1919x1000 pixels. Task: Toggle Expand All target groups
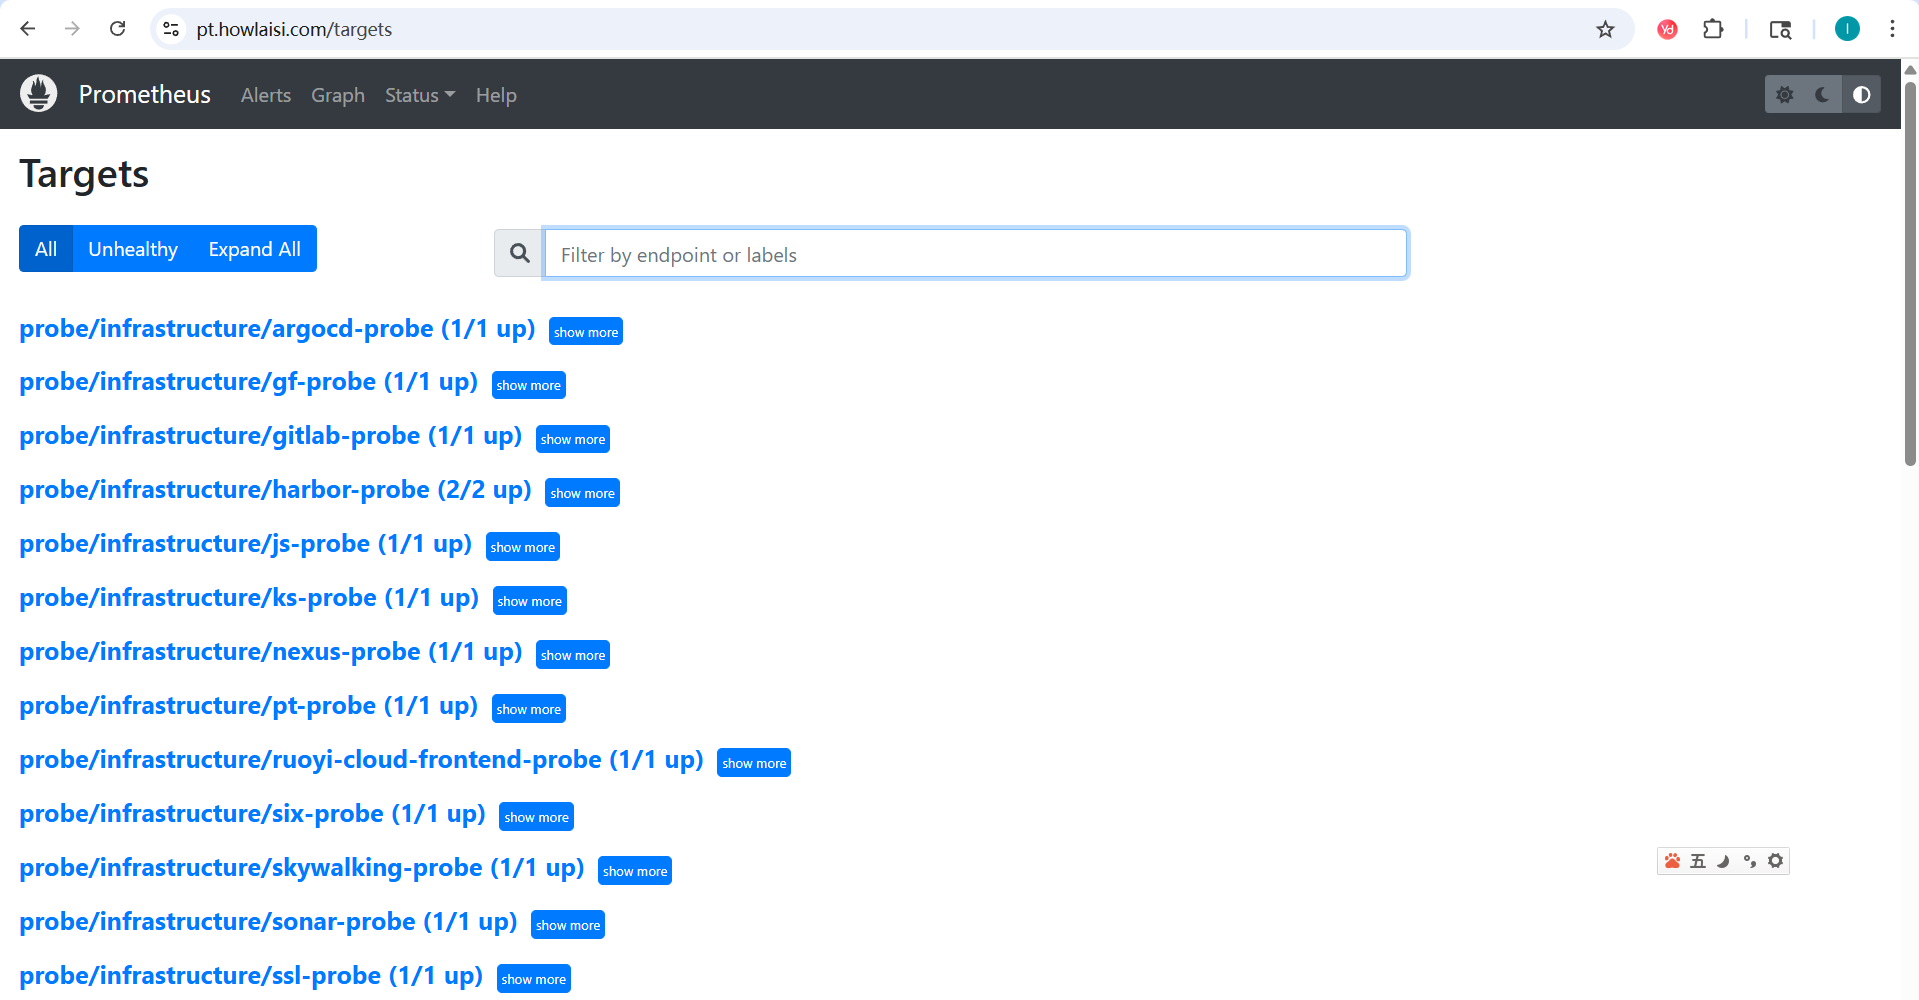254,249
